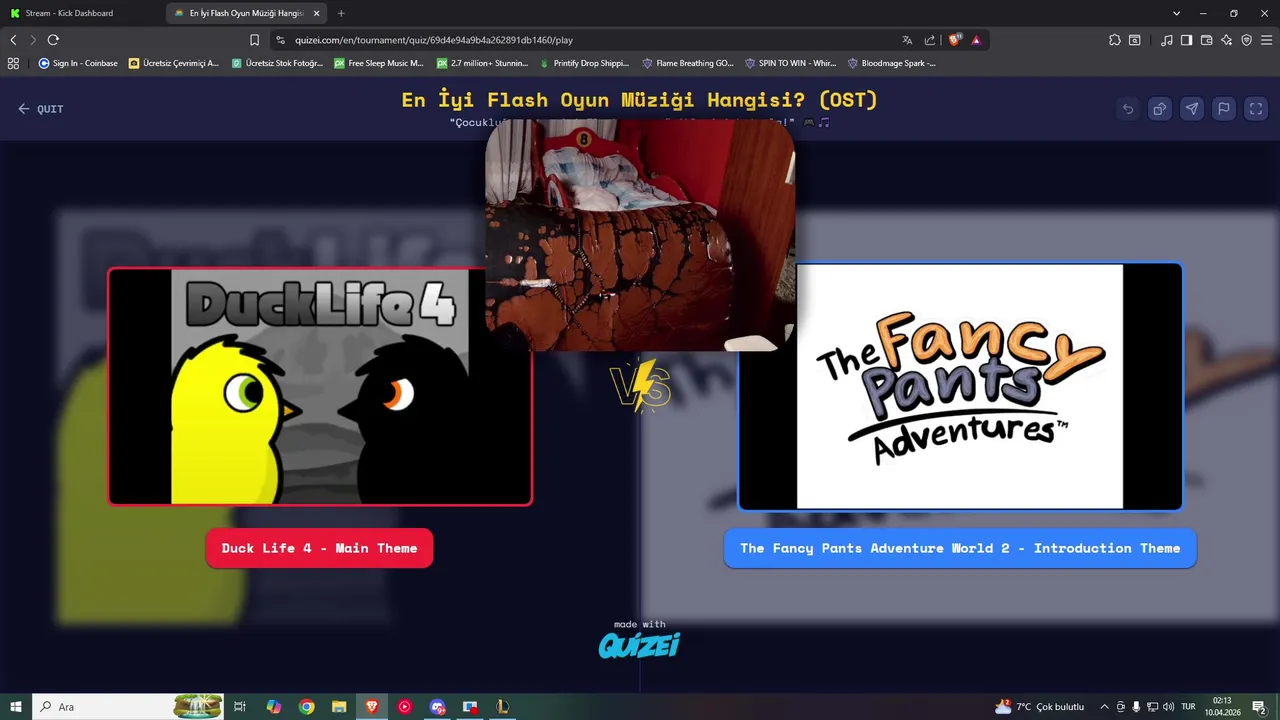This screenshot has height=720, width=1280.
Task: Click the browser share page icon
Action: (930, 40)
